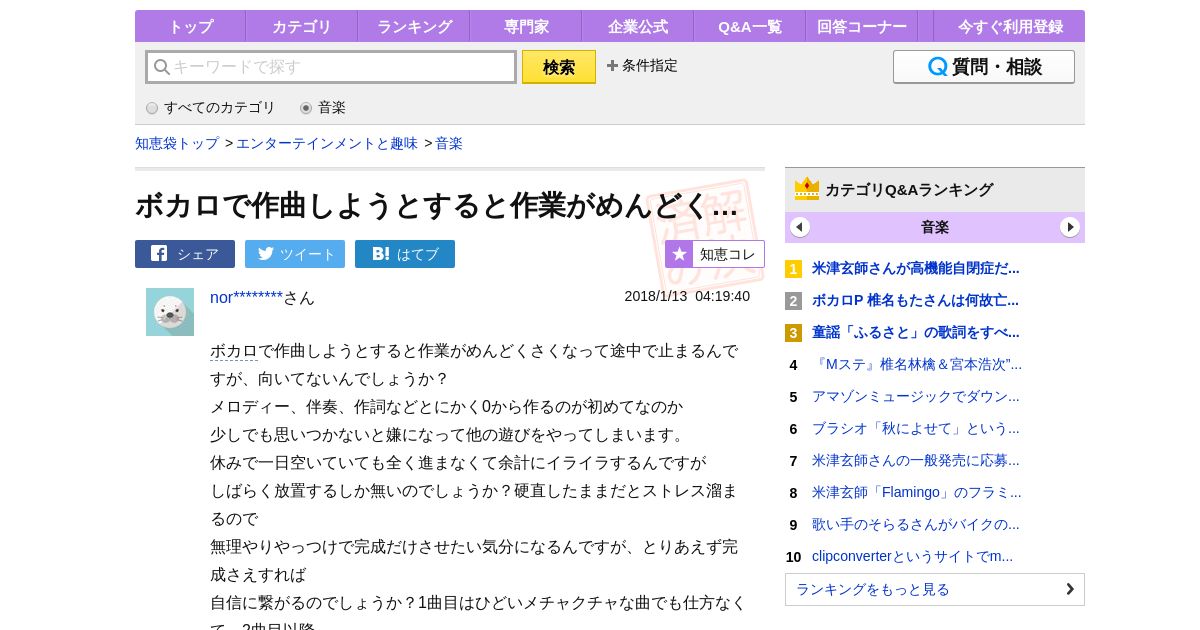Open the トップ tab
Screen dimensions: 1200x630
(190, 27)
